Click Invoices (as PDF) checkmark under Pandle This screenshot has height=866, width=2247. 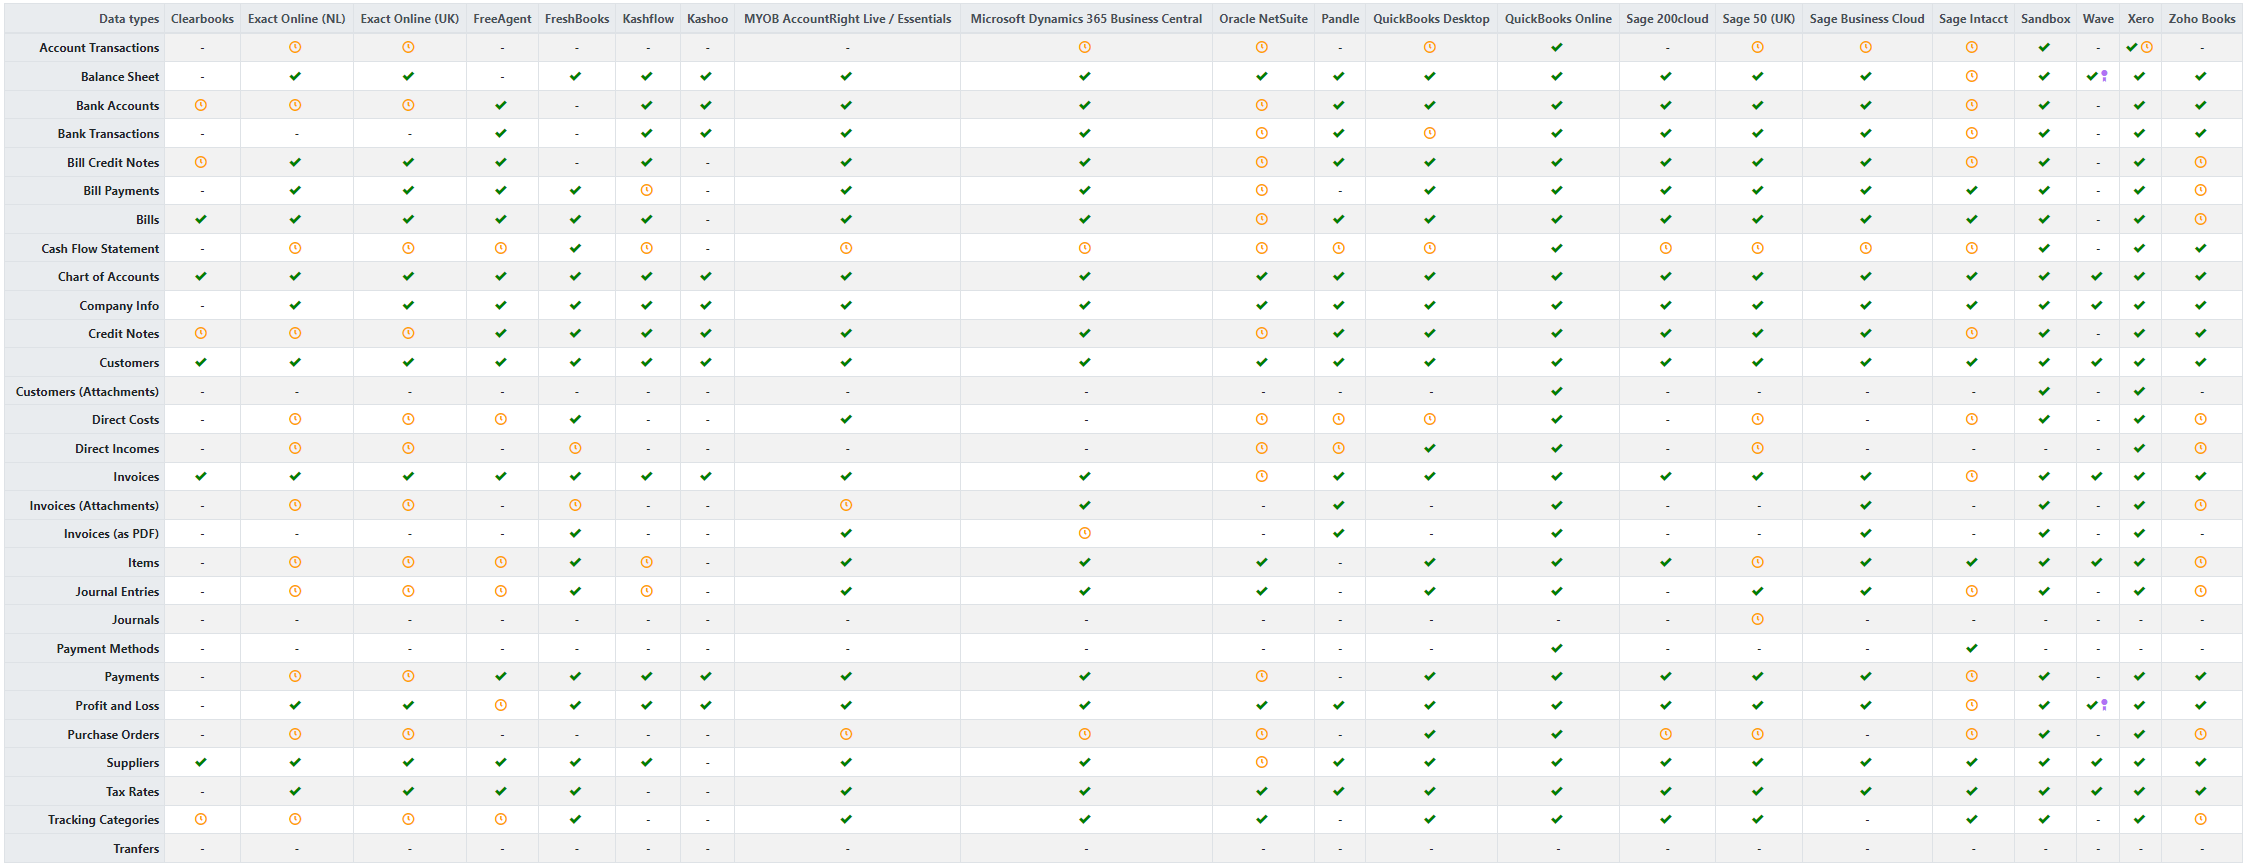[x=1339, y=533]
